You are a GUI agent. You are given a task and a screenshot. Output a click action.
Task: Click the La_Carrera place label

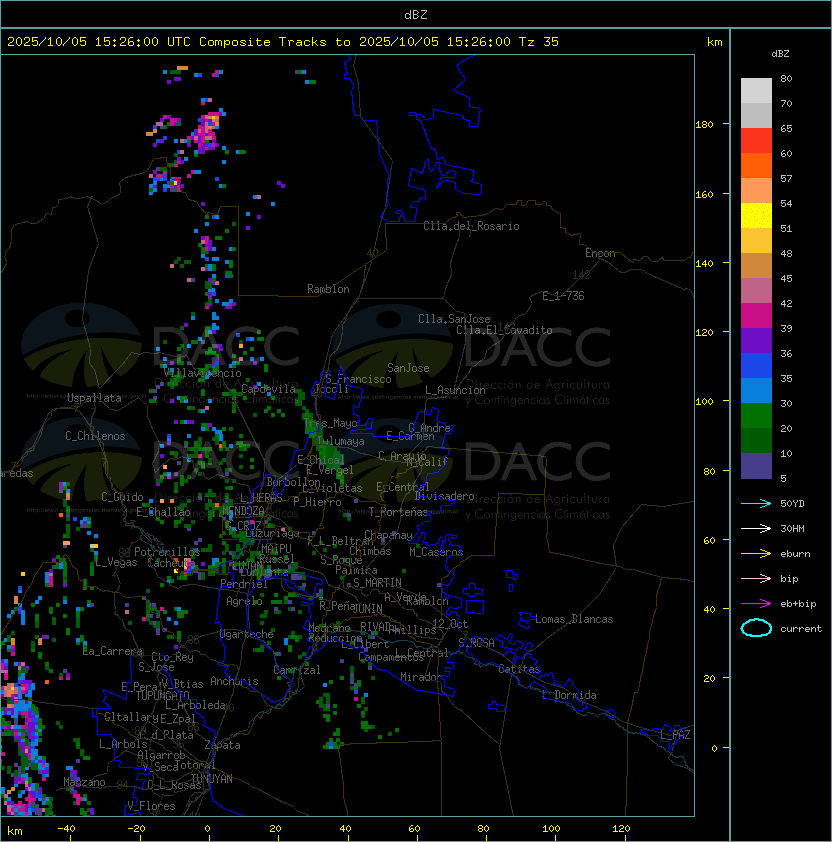113,651
